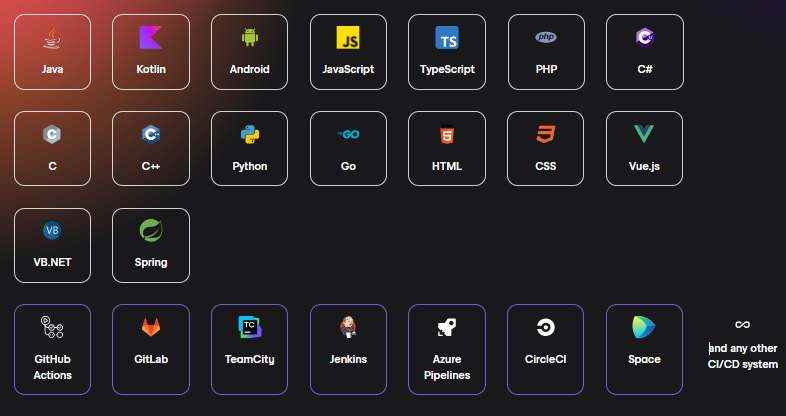The image size is (786, 416).
Task: Click the TeamCity TC logo icon
Action: (x=250, y=327)
